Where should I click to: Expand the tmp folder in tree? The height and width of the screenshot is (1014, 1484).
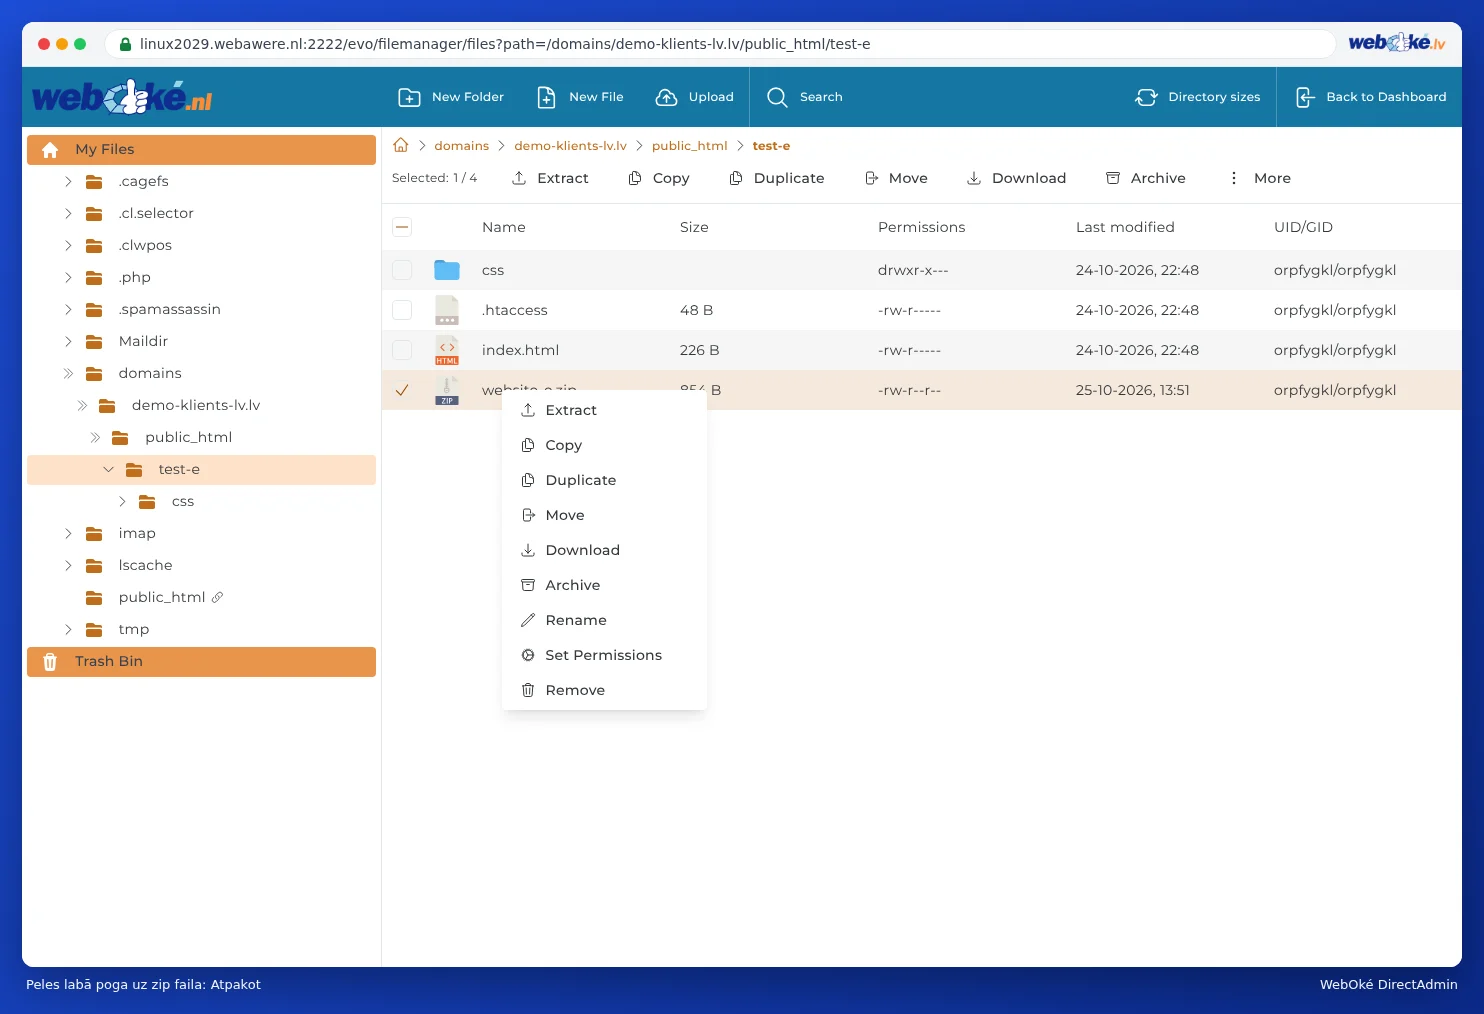click(68, 629)
